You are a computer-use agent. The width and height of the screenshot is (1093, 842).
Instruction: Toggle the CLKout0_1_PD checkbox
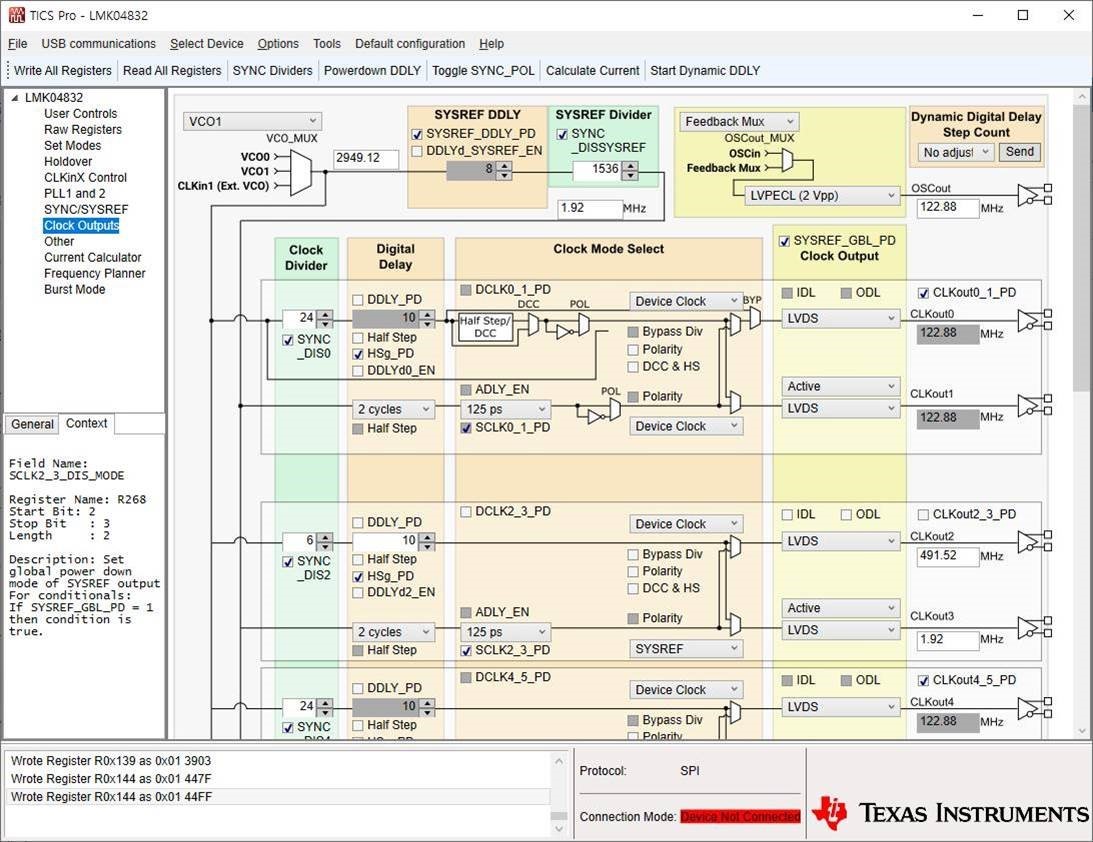click(x=924, y=293)
